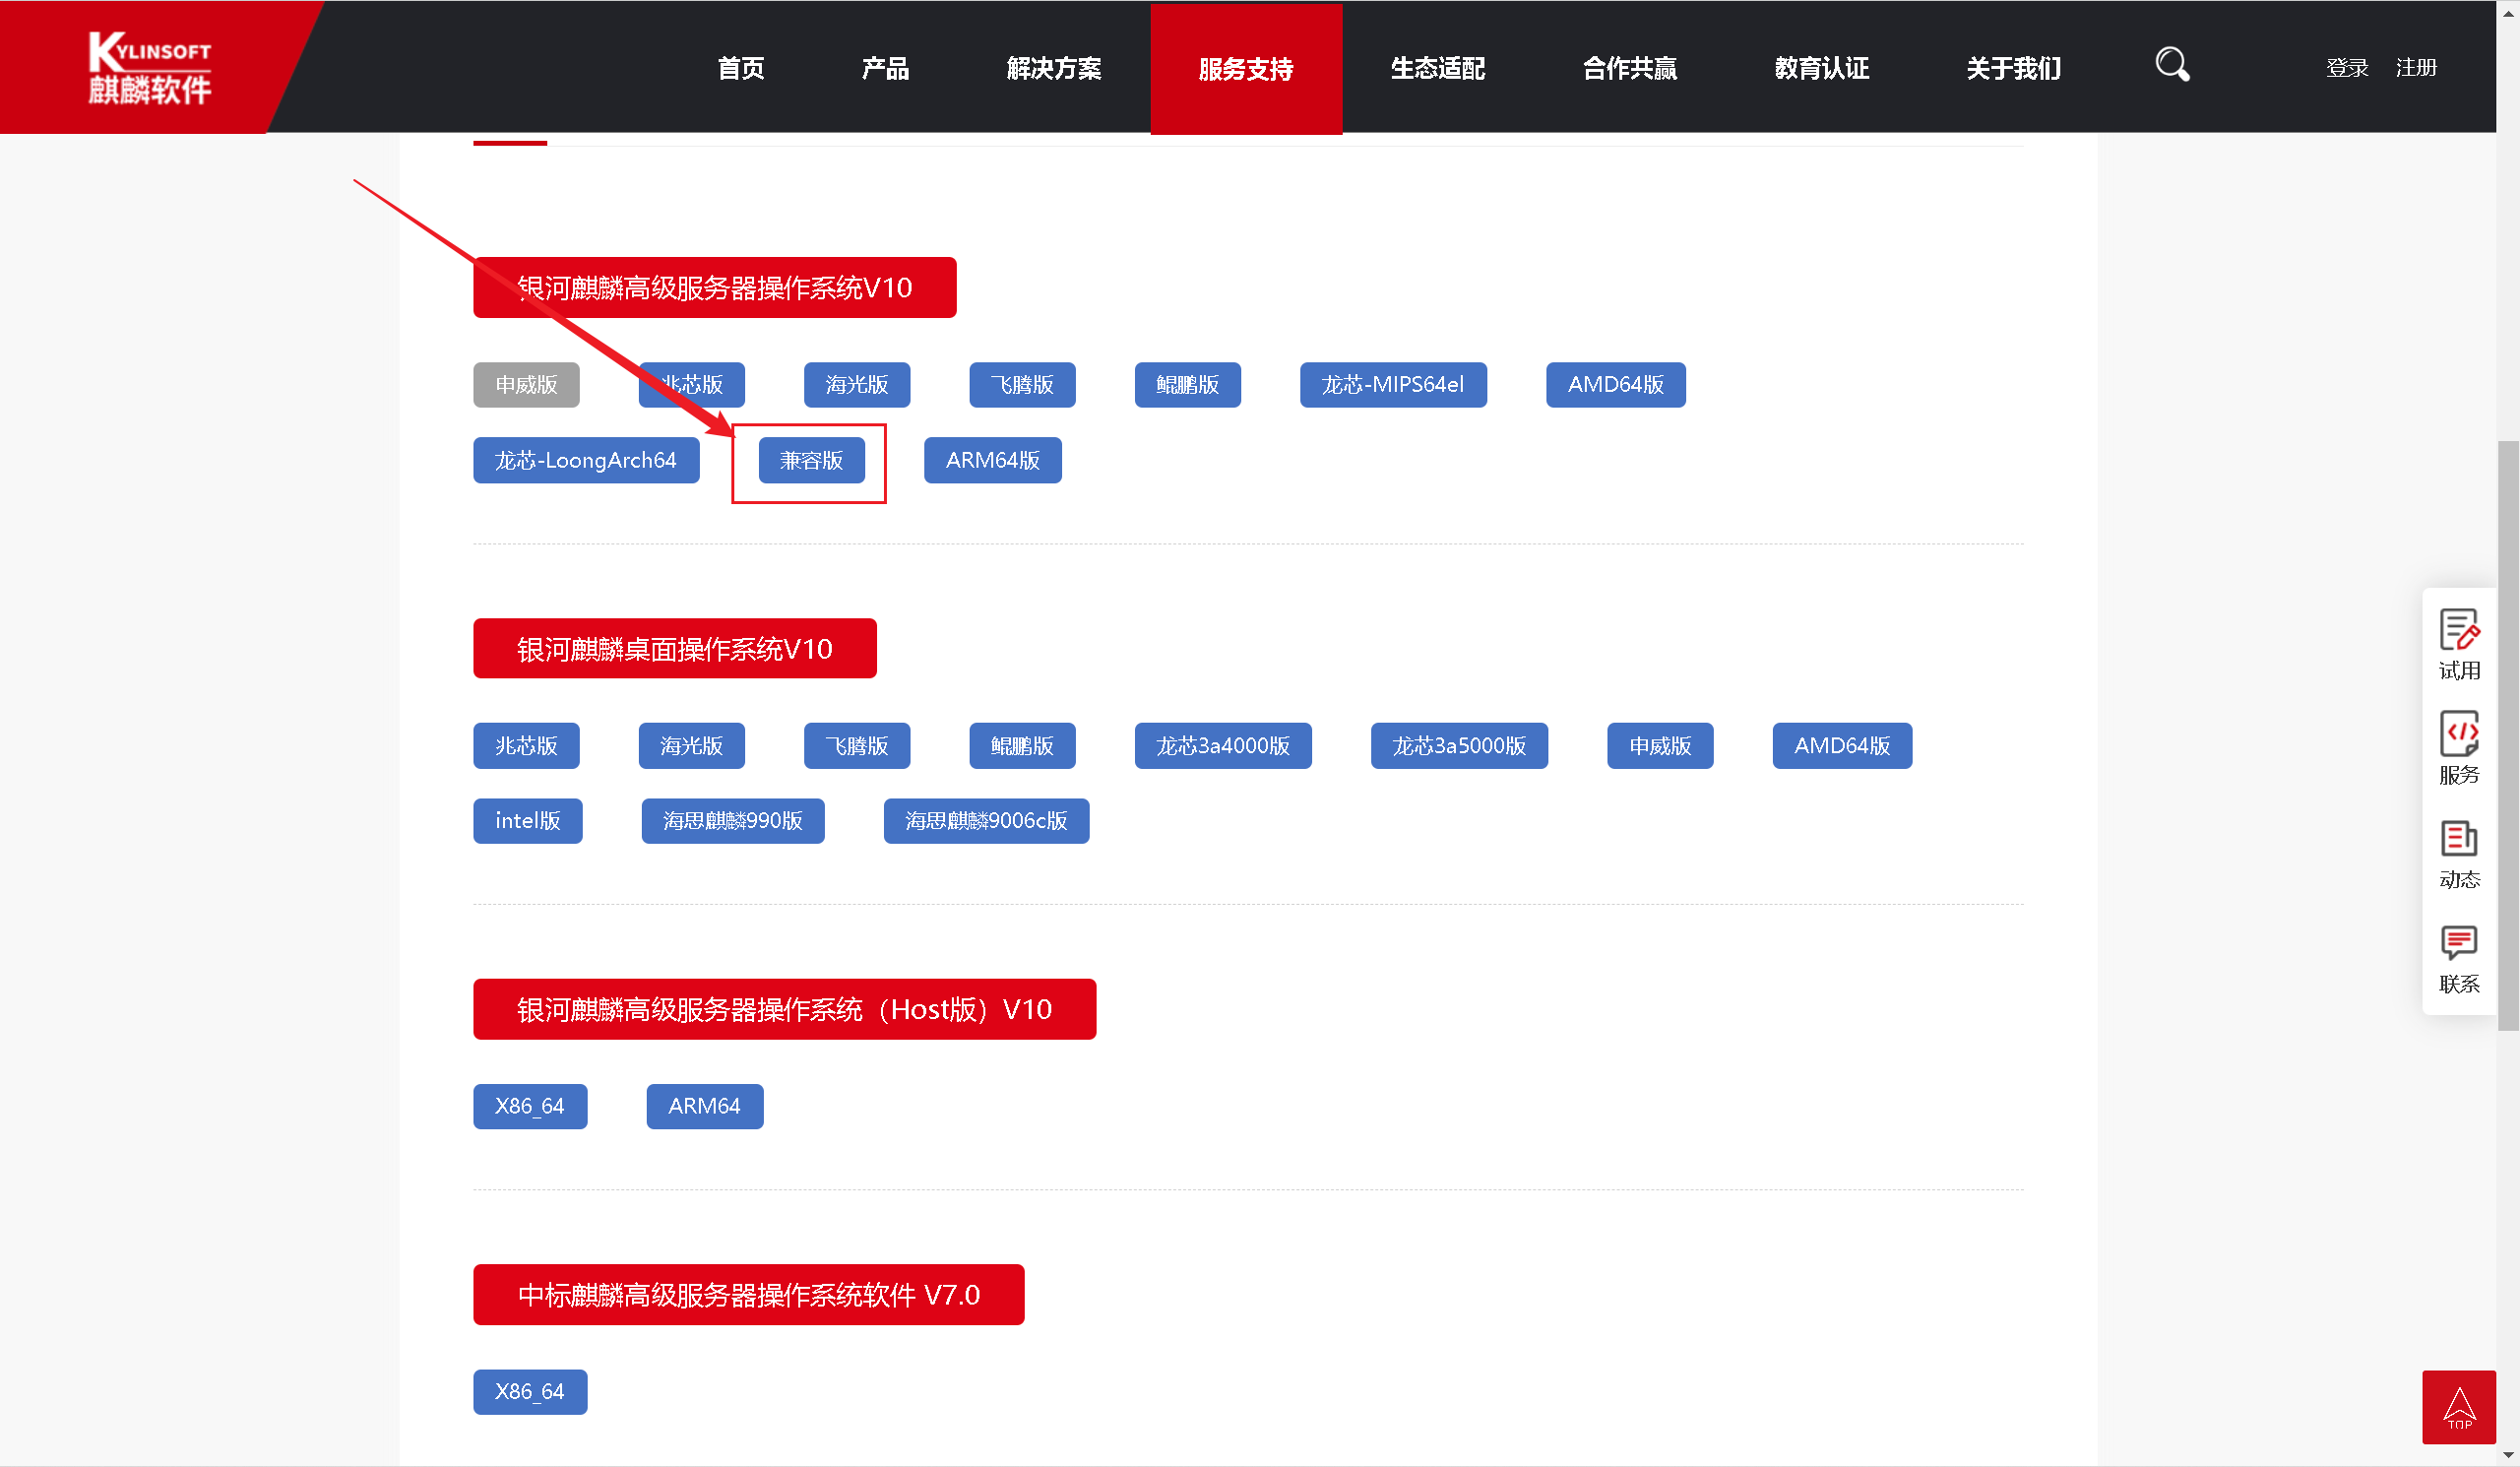Image resolution: width=2520 pixels, height=1467 pixels.
Task: Select the 龙芯3a4000版 button
Action: tap(1223, 746)
